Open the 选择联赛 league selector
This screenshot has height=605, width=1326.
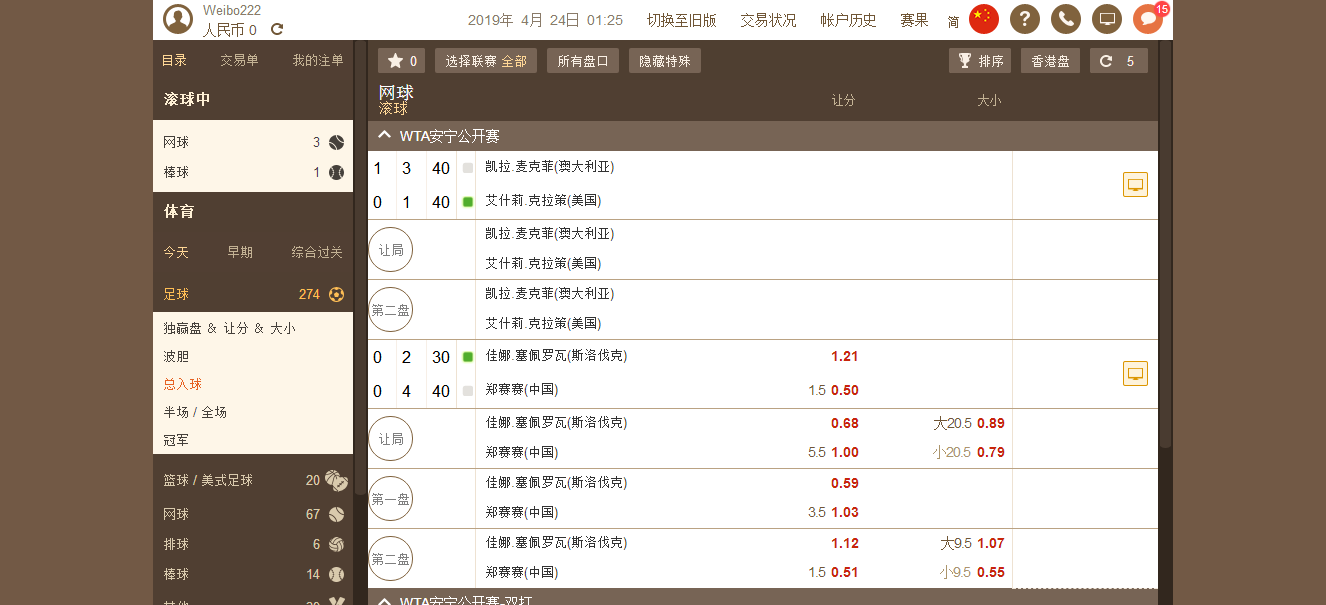click(485, 61)
